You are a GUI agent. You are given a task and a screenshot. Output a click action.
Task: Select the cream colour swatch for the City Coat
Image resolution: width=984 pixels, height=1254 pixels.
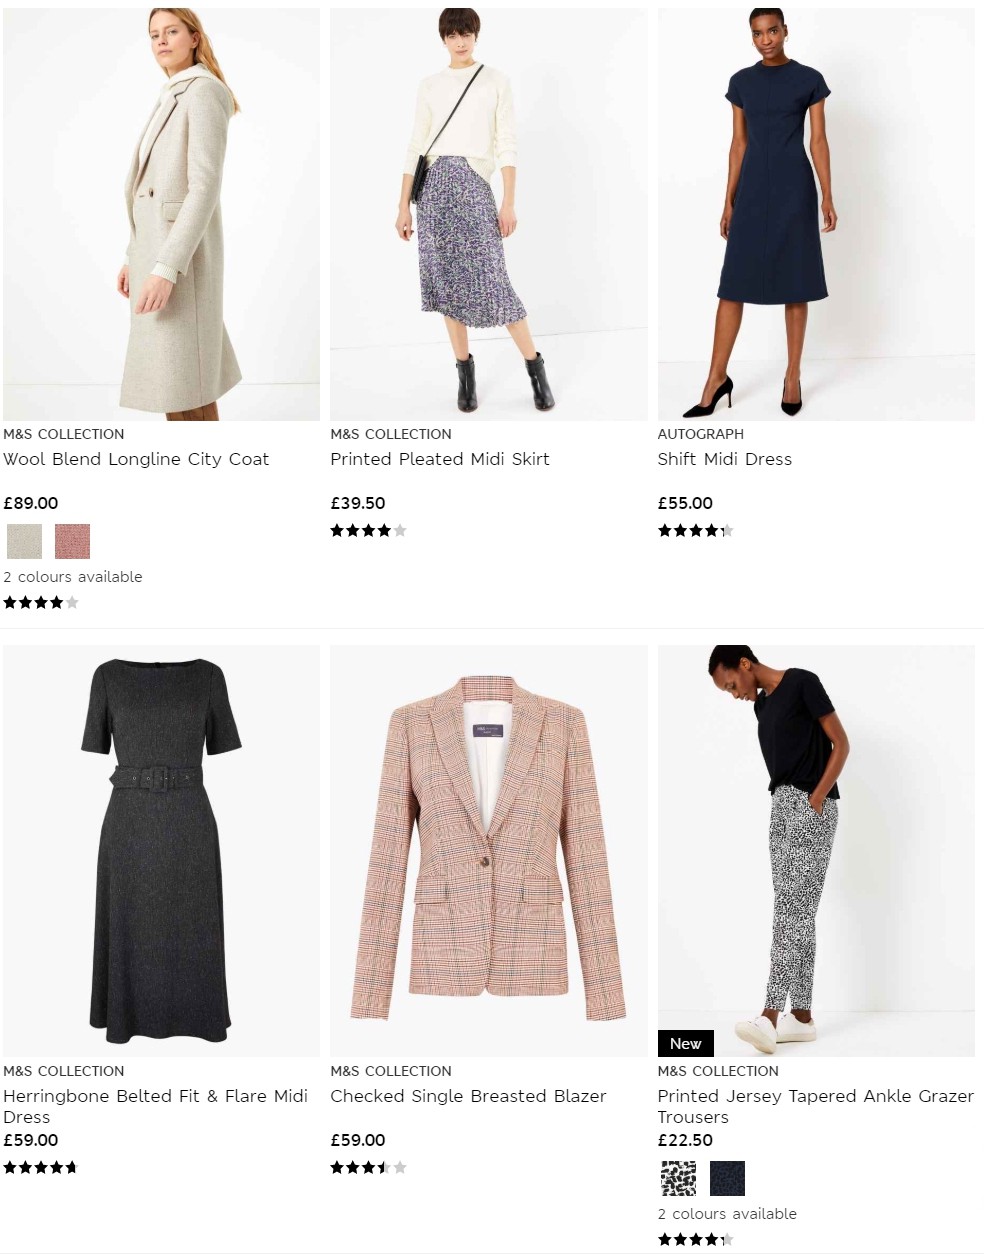23,541
